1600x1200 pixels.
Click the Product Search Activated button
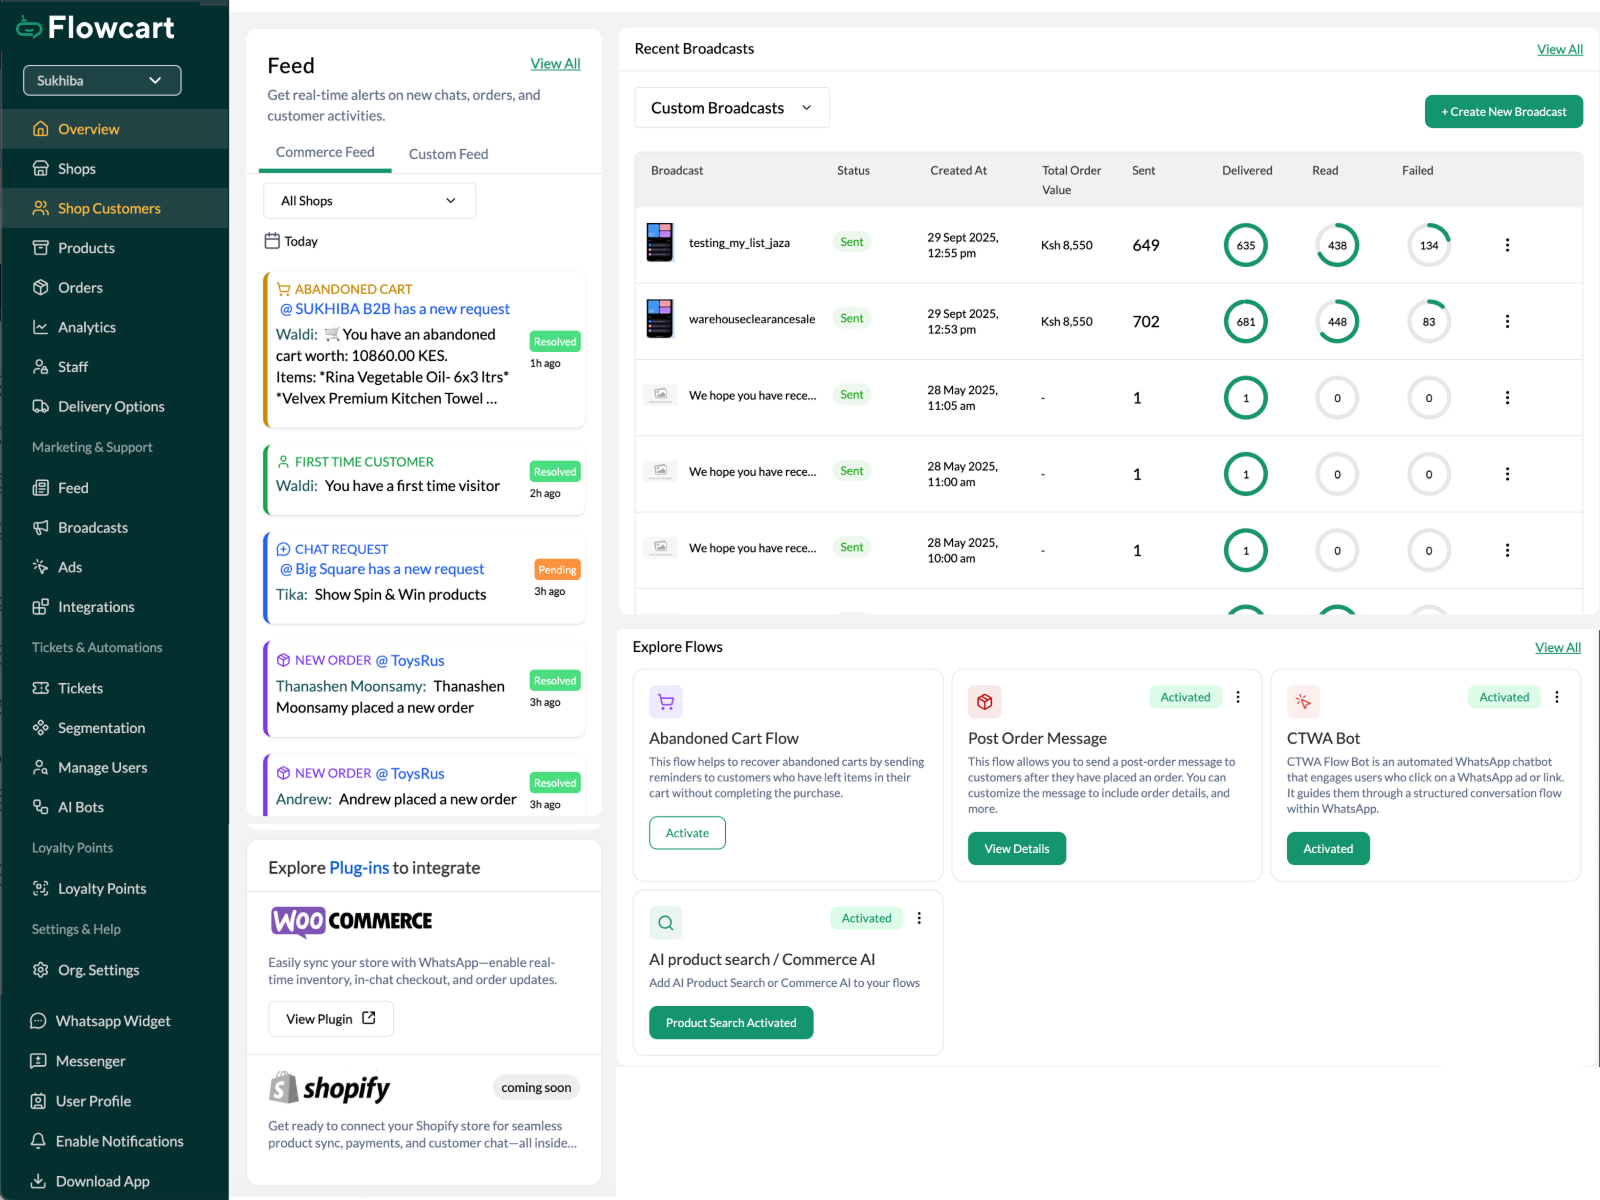(x=730, y=1022)
